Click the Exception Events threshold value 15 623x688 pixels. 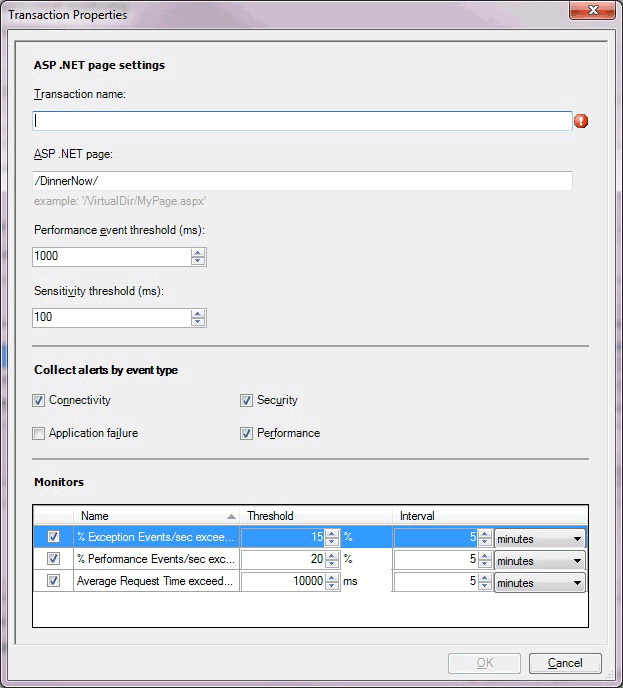(x=283, y=537)
